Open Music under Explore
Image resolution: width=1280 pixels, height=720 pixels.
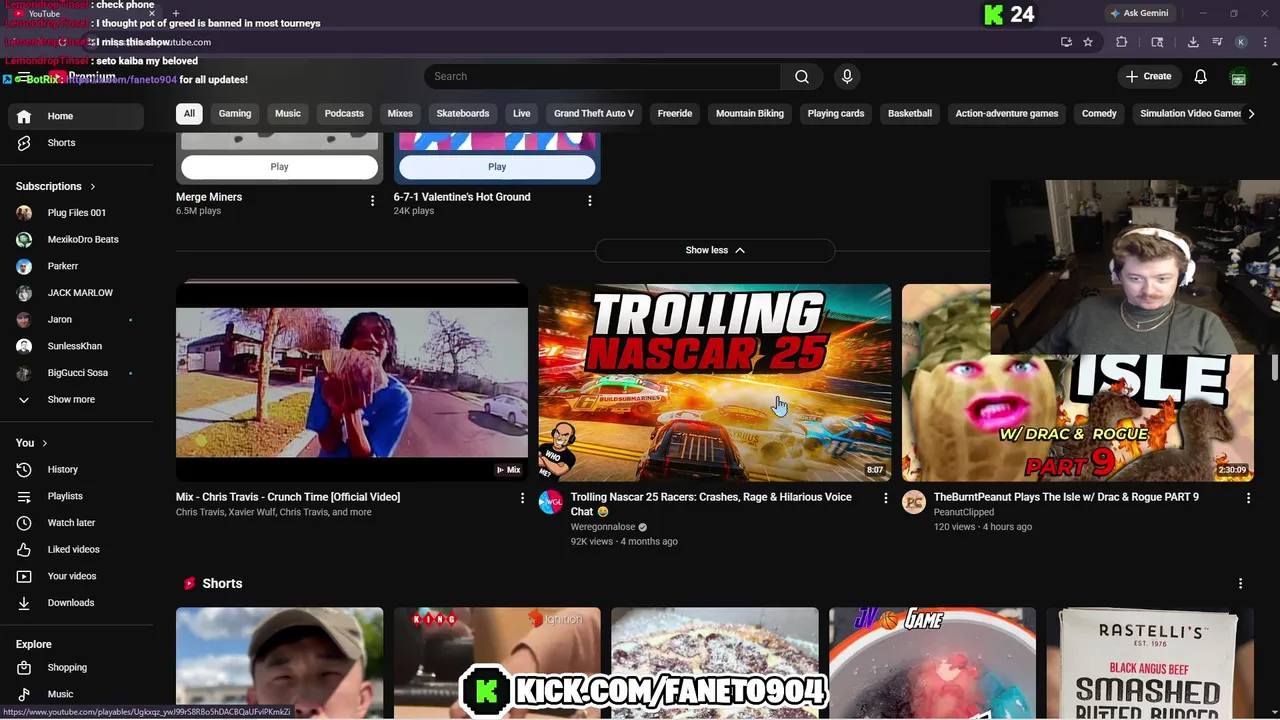(x=76, y=694)
